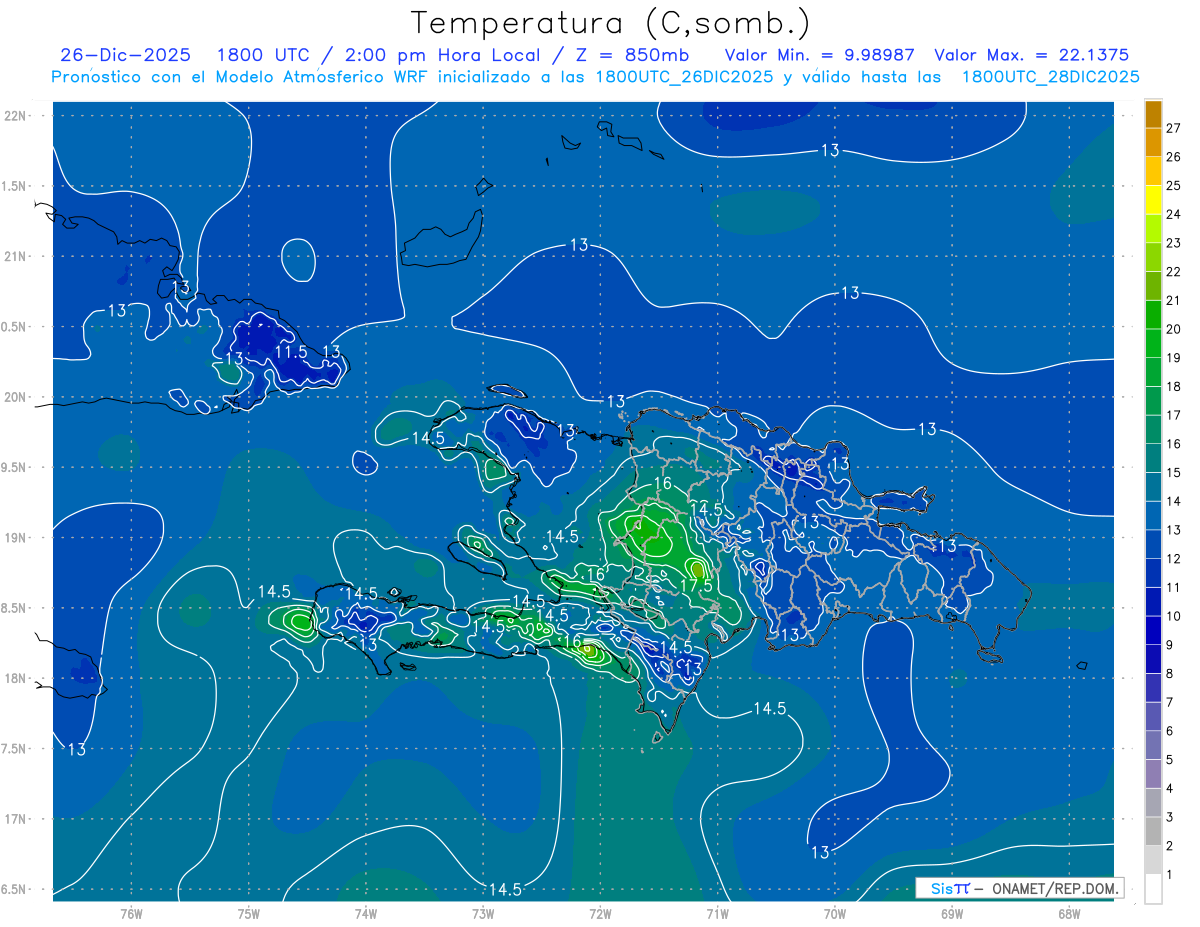Viewport: 1200px width, 927px height.
Task: Click the color scale label '2'
Action: coord(1170,846)
